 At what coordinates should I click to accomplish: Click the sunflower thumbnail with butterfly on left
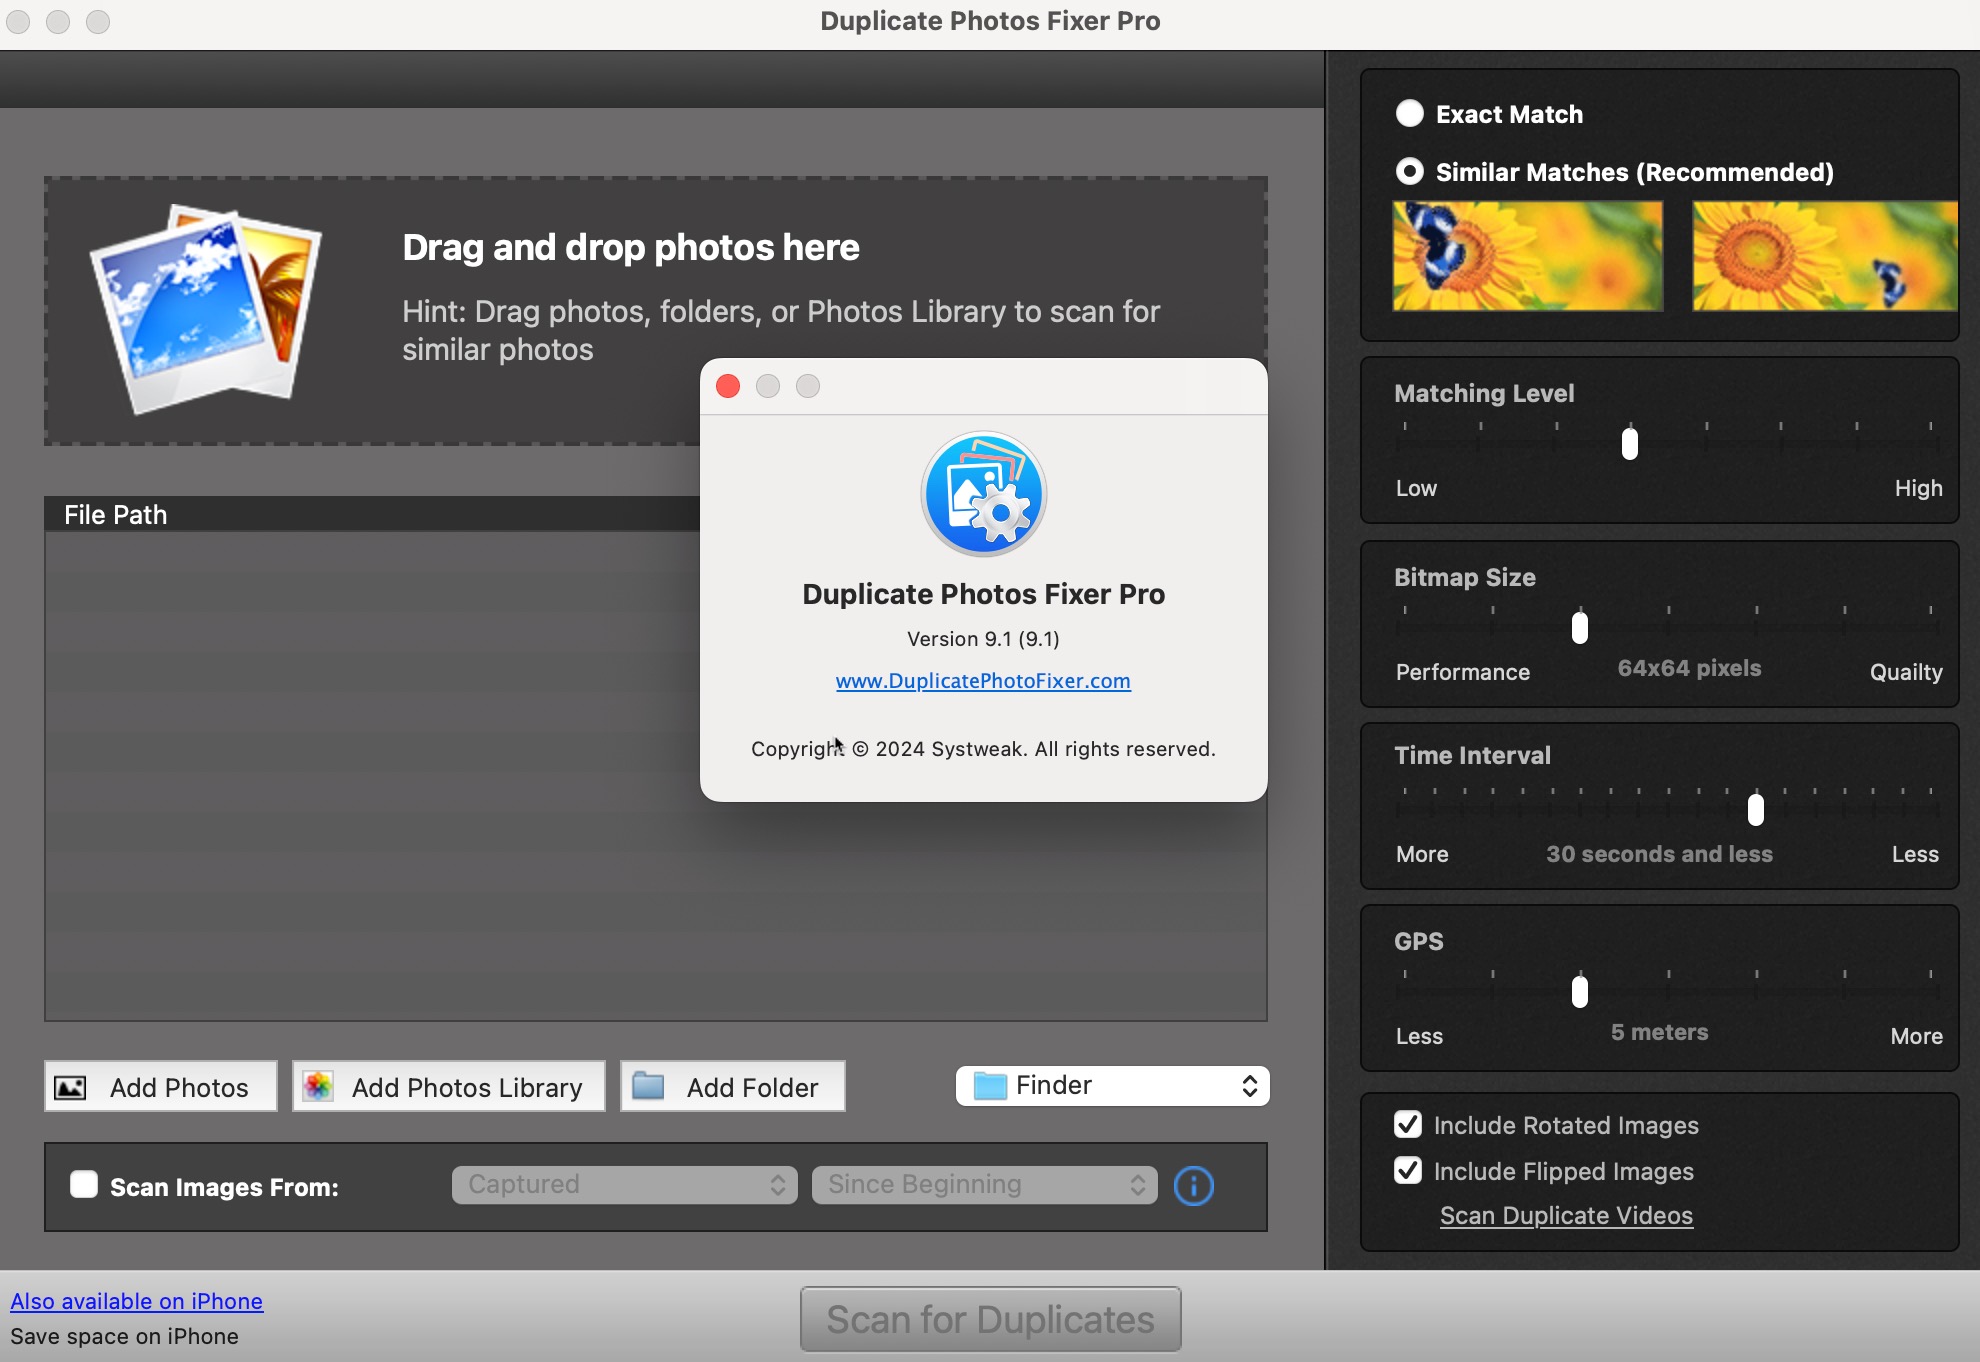click(1528, 256)
